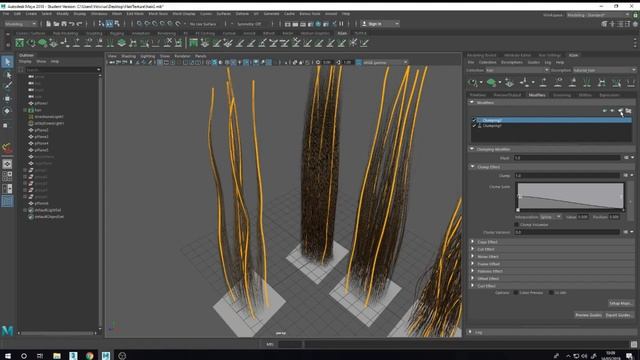The image size is (640, 360).
Task: Click the add-modifier icon above modifier list
Action: pyautogui.click(x=620, y=111)
